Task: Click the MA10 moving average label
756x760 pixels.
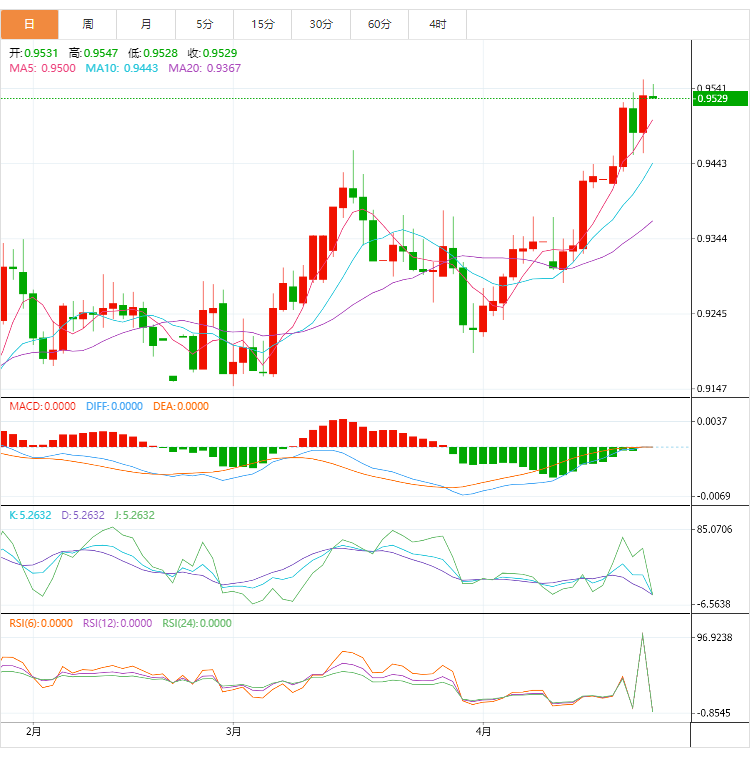Action: coord(121,68)
